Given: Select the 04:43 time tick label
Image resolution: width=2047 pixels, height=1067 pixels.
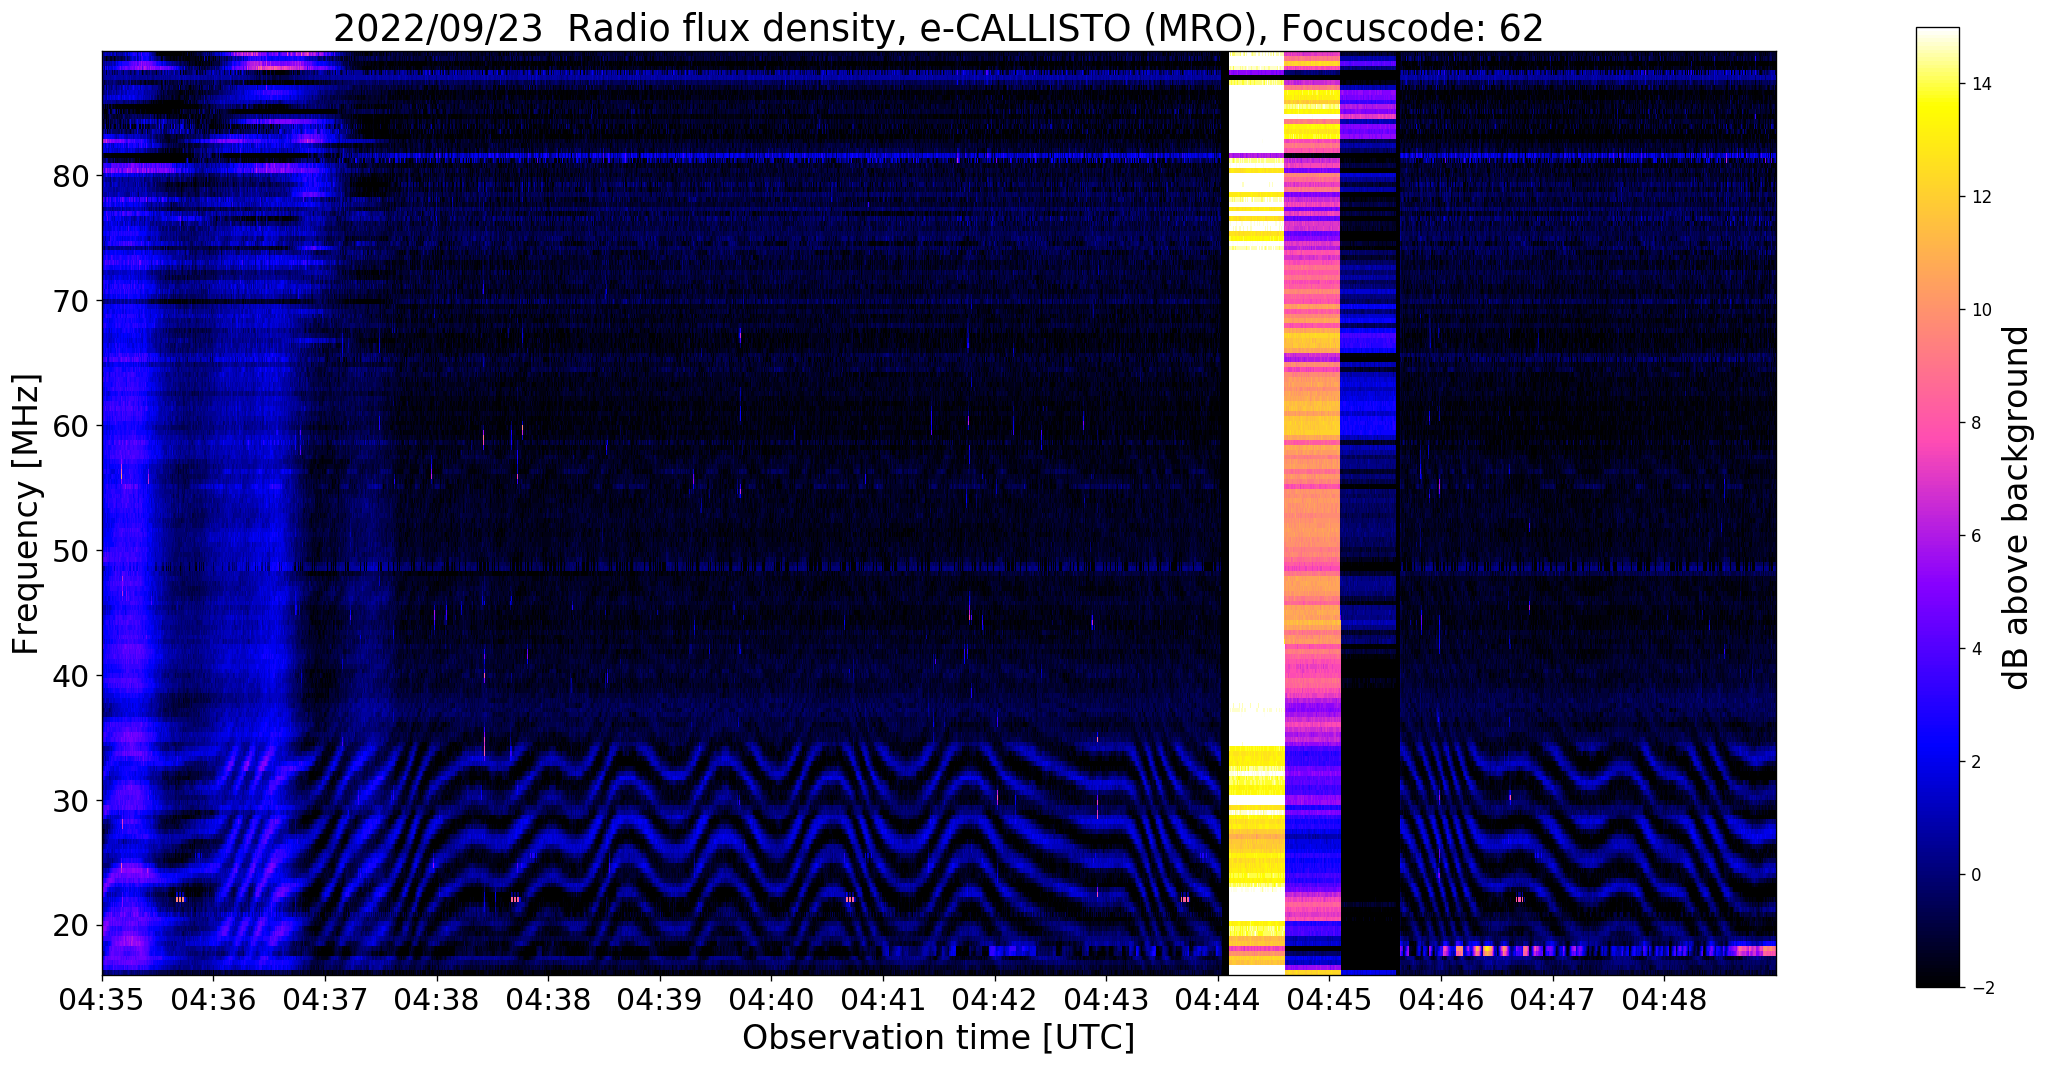Looking at the screenshot, I should tap(1106, 999).
